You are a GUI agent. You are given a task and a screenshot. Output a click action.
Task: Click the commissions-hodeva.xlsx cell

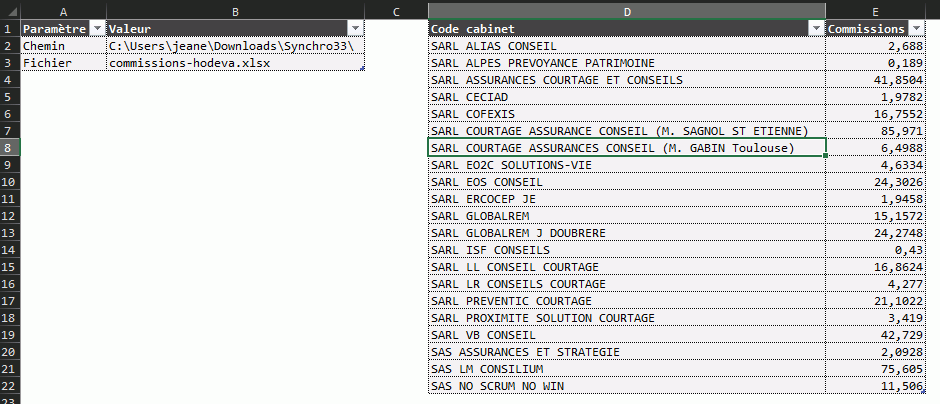pyautogui.click(x=235, y=63)
